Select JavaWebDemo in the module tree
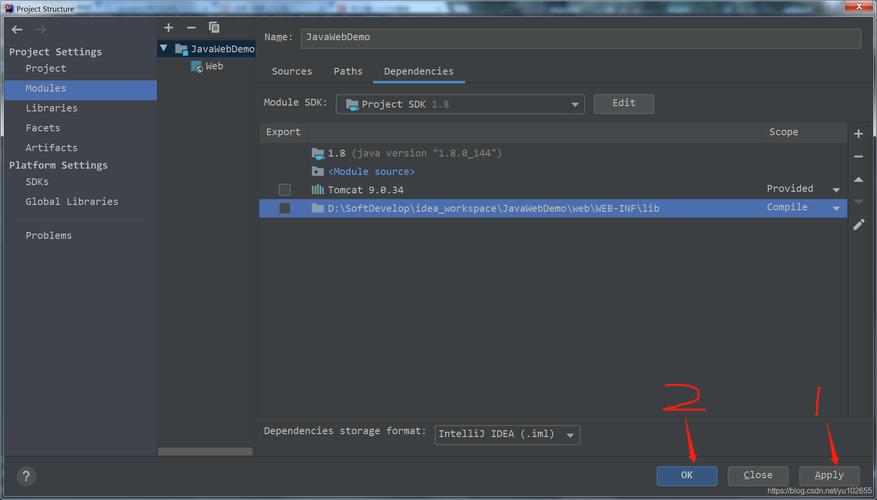Image resolution: width=877 pixels, height=500 pixels. tap(222, 49)
